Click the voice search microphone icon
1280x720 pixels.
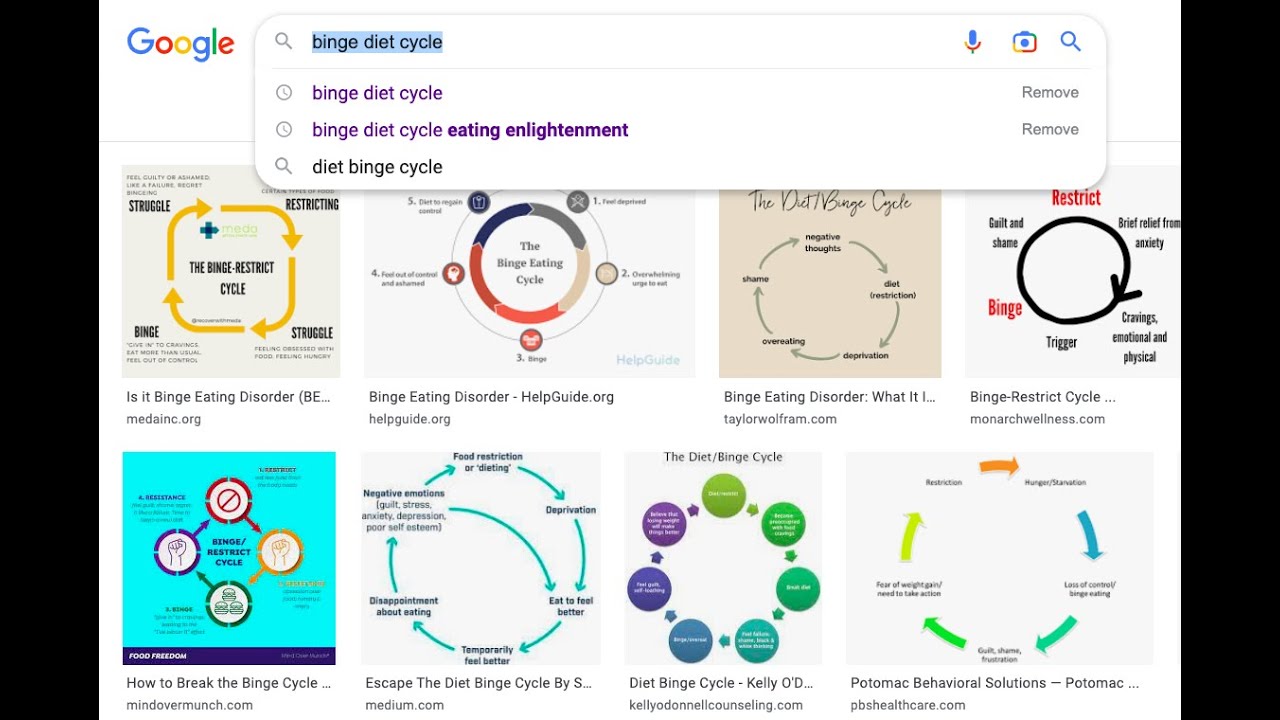coord(972,42)
